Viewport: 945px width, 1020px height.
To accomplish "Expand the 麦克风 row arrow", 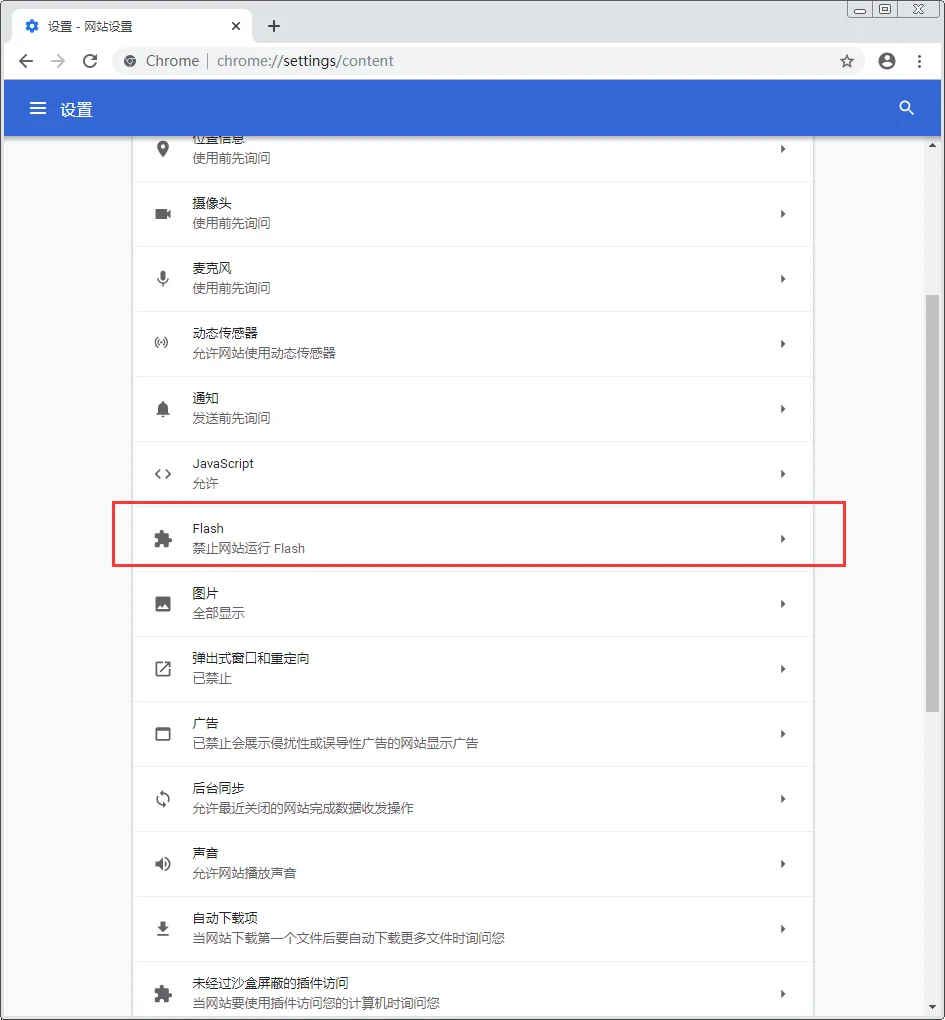I will coord(783,279).
